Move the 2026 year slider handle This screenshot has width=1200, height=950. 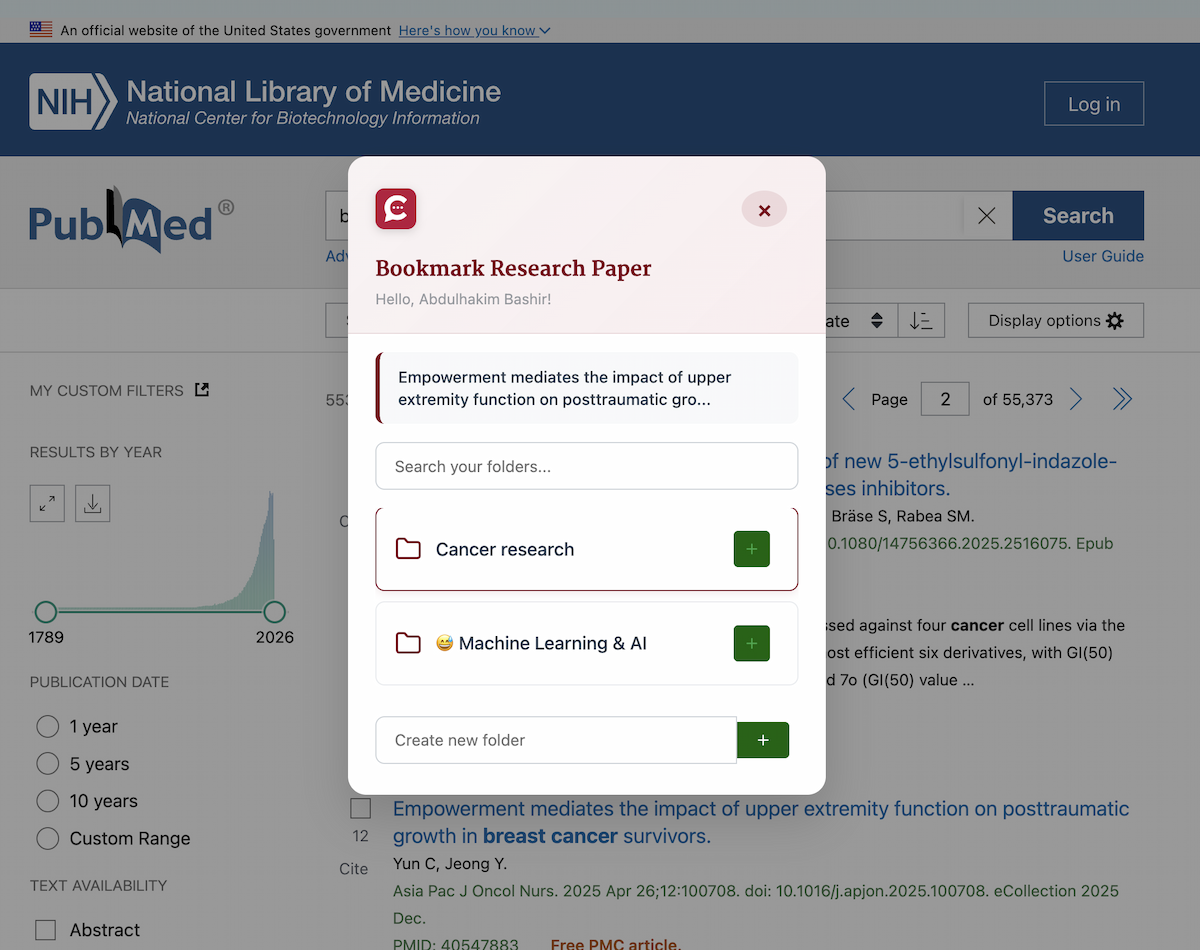click(x=274, y=612)
